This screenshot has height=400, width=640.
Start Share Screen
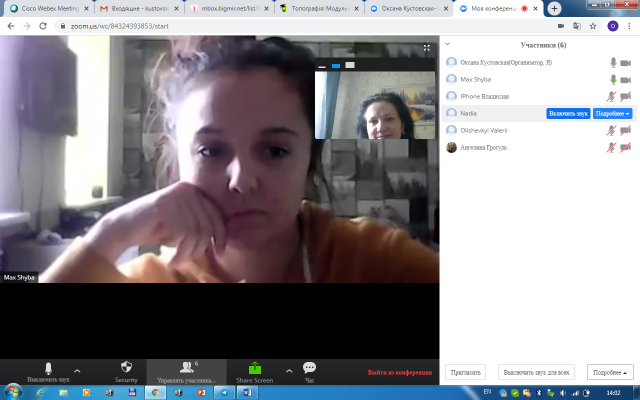pos(255,372)
